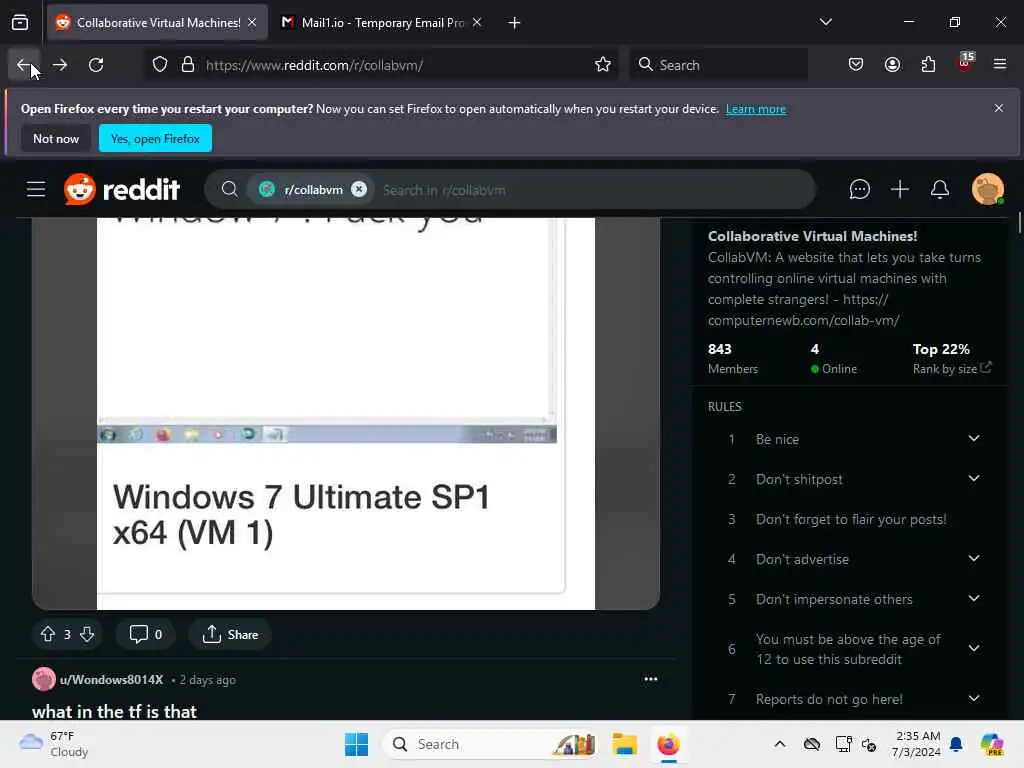Expand the age of 12 rule
Screen dimensions: 1024x768
[x=974, y=648]
